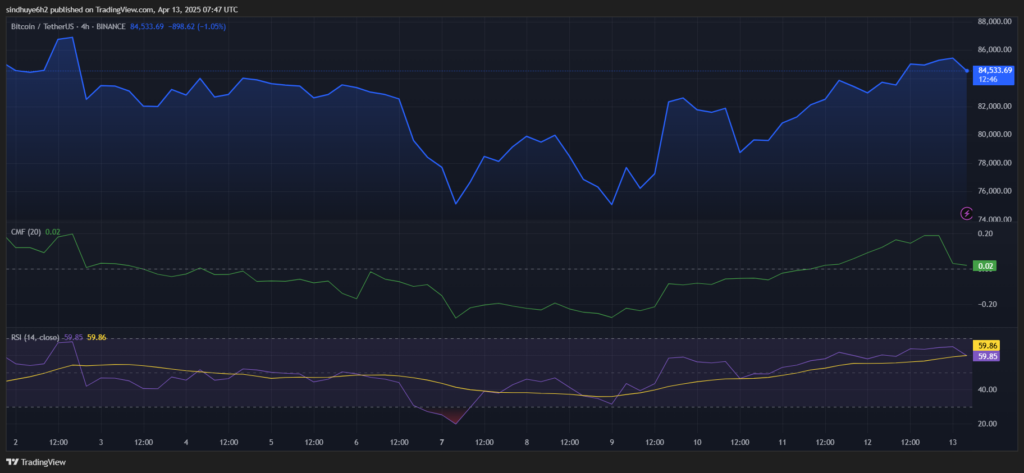
Task: Click date 2 on the time axis
Action: click(x=17, y=441)
